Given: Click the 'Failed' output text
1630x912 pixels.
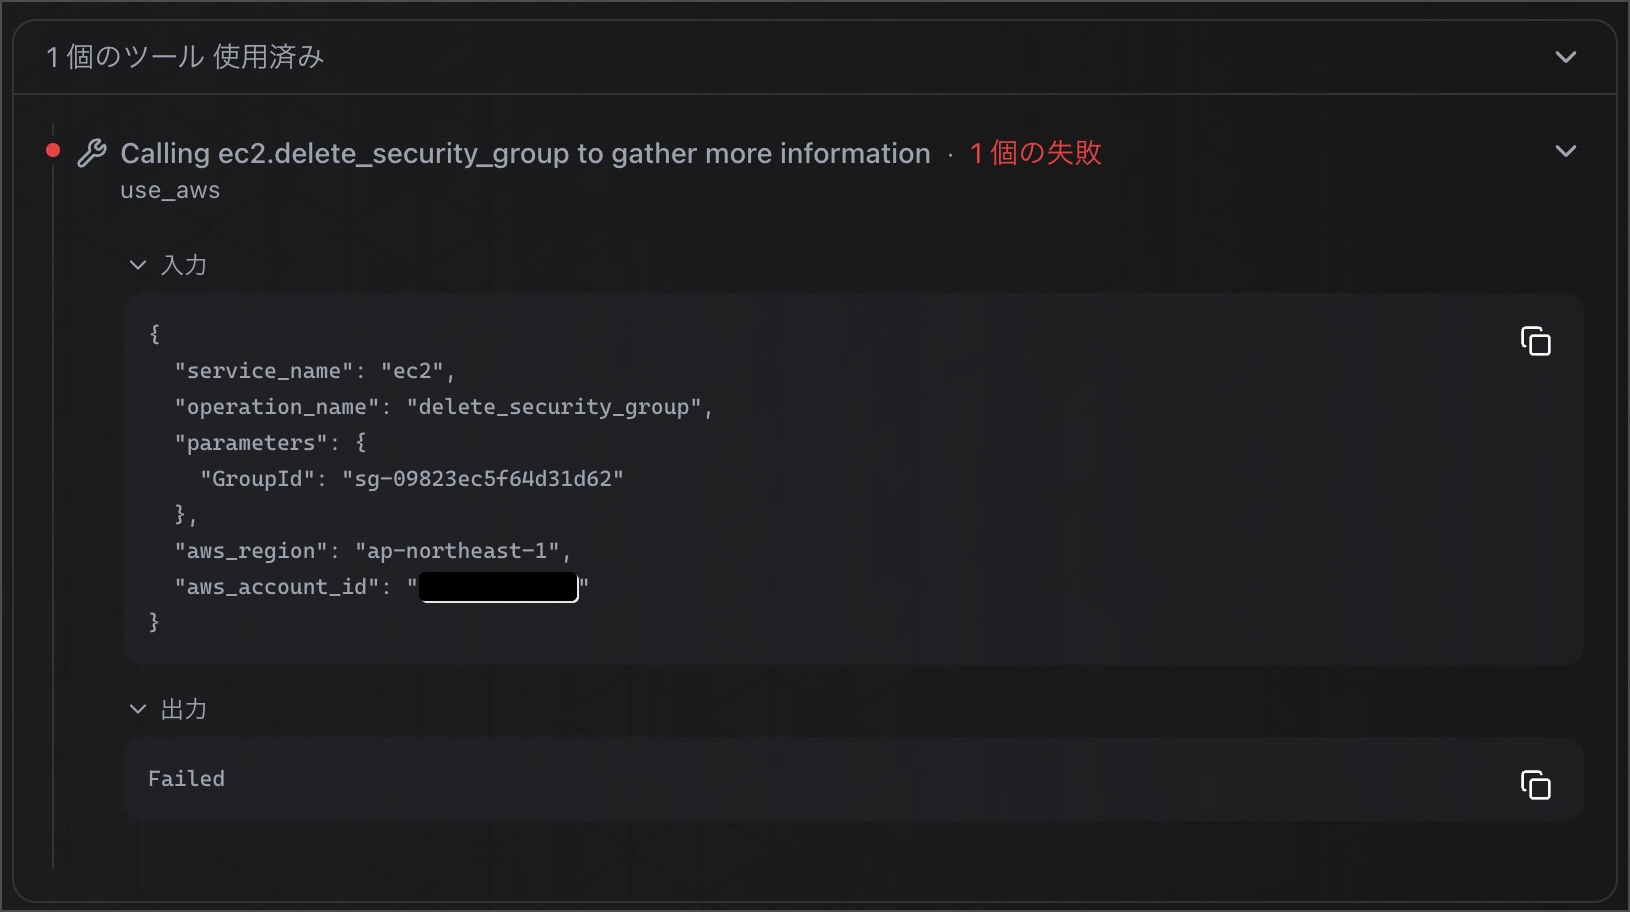Looking at the screenshot, I should [x=187, y=778].
